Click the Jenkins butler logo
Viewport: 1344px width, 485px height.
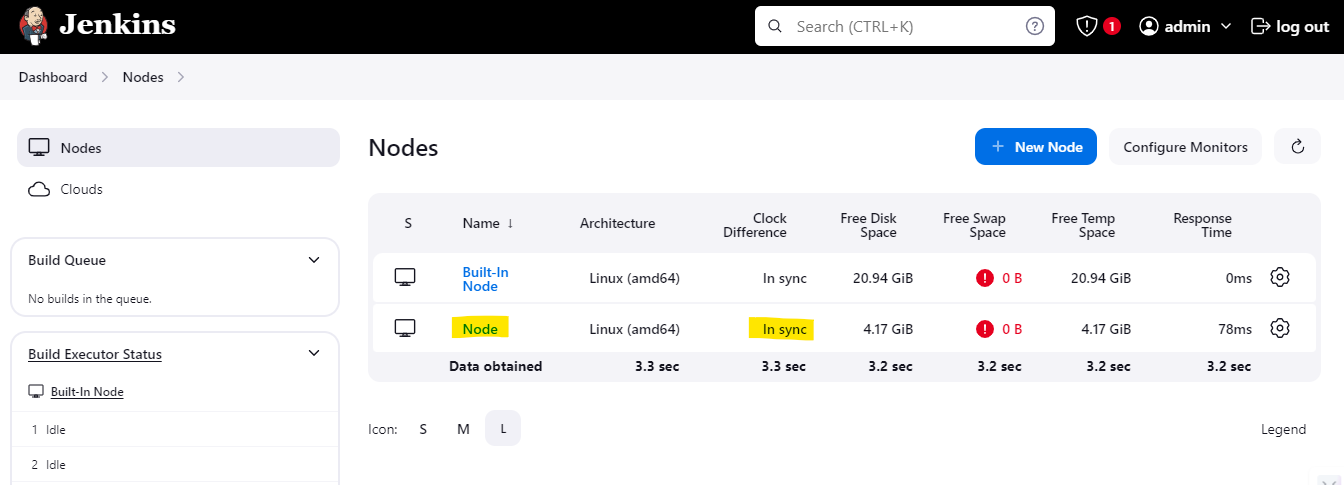click(33, 26)
